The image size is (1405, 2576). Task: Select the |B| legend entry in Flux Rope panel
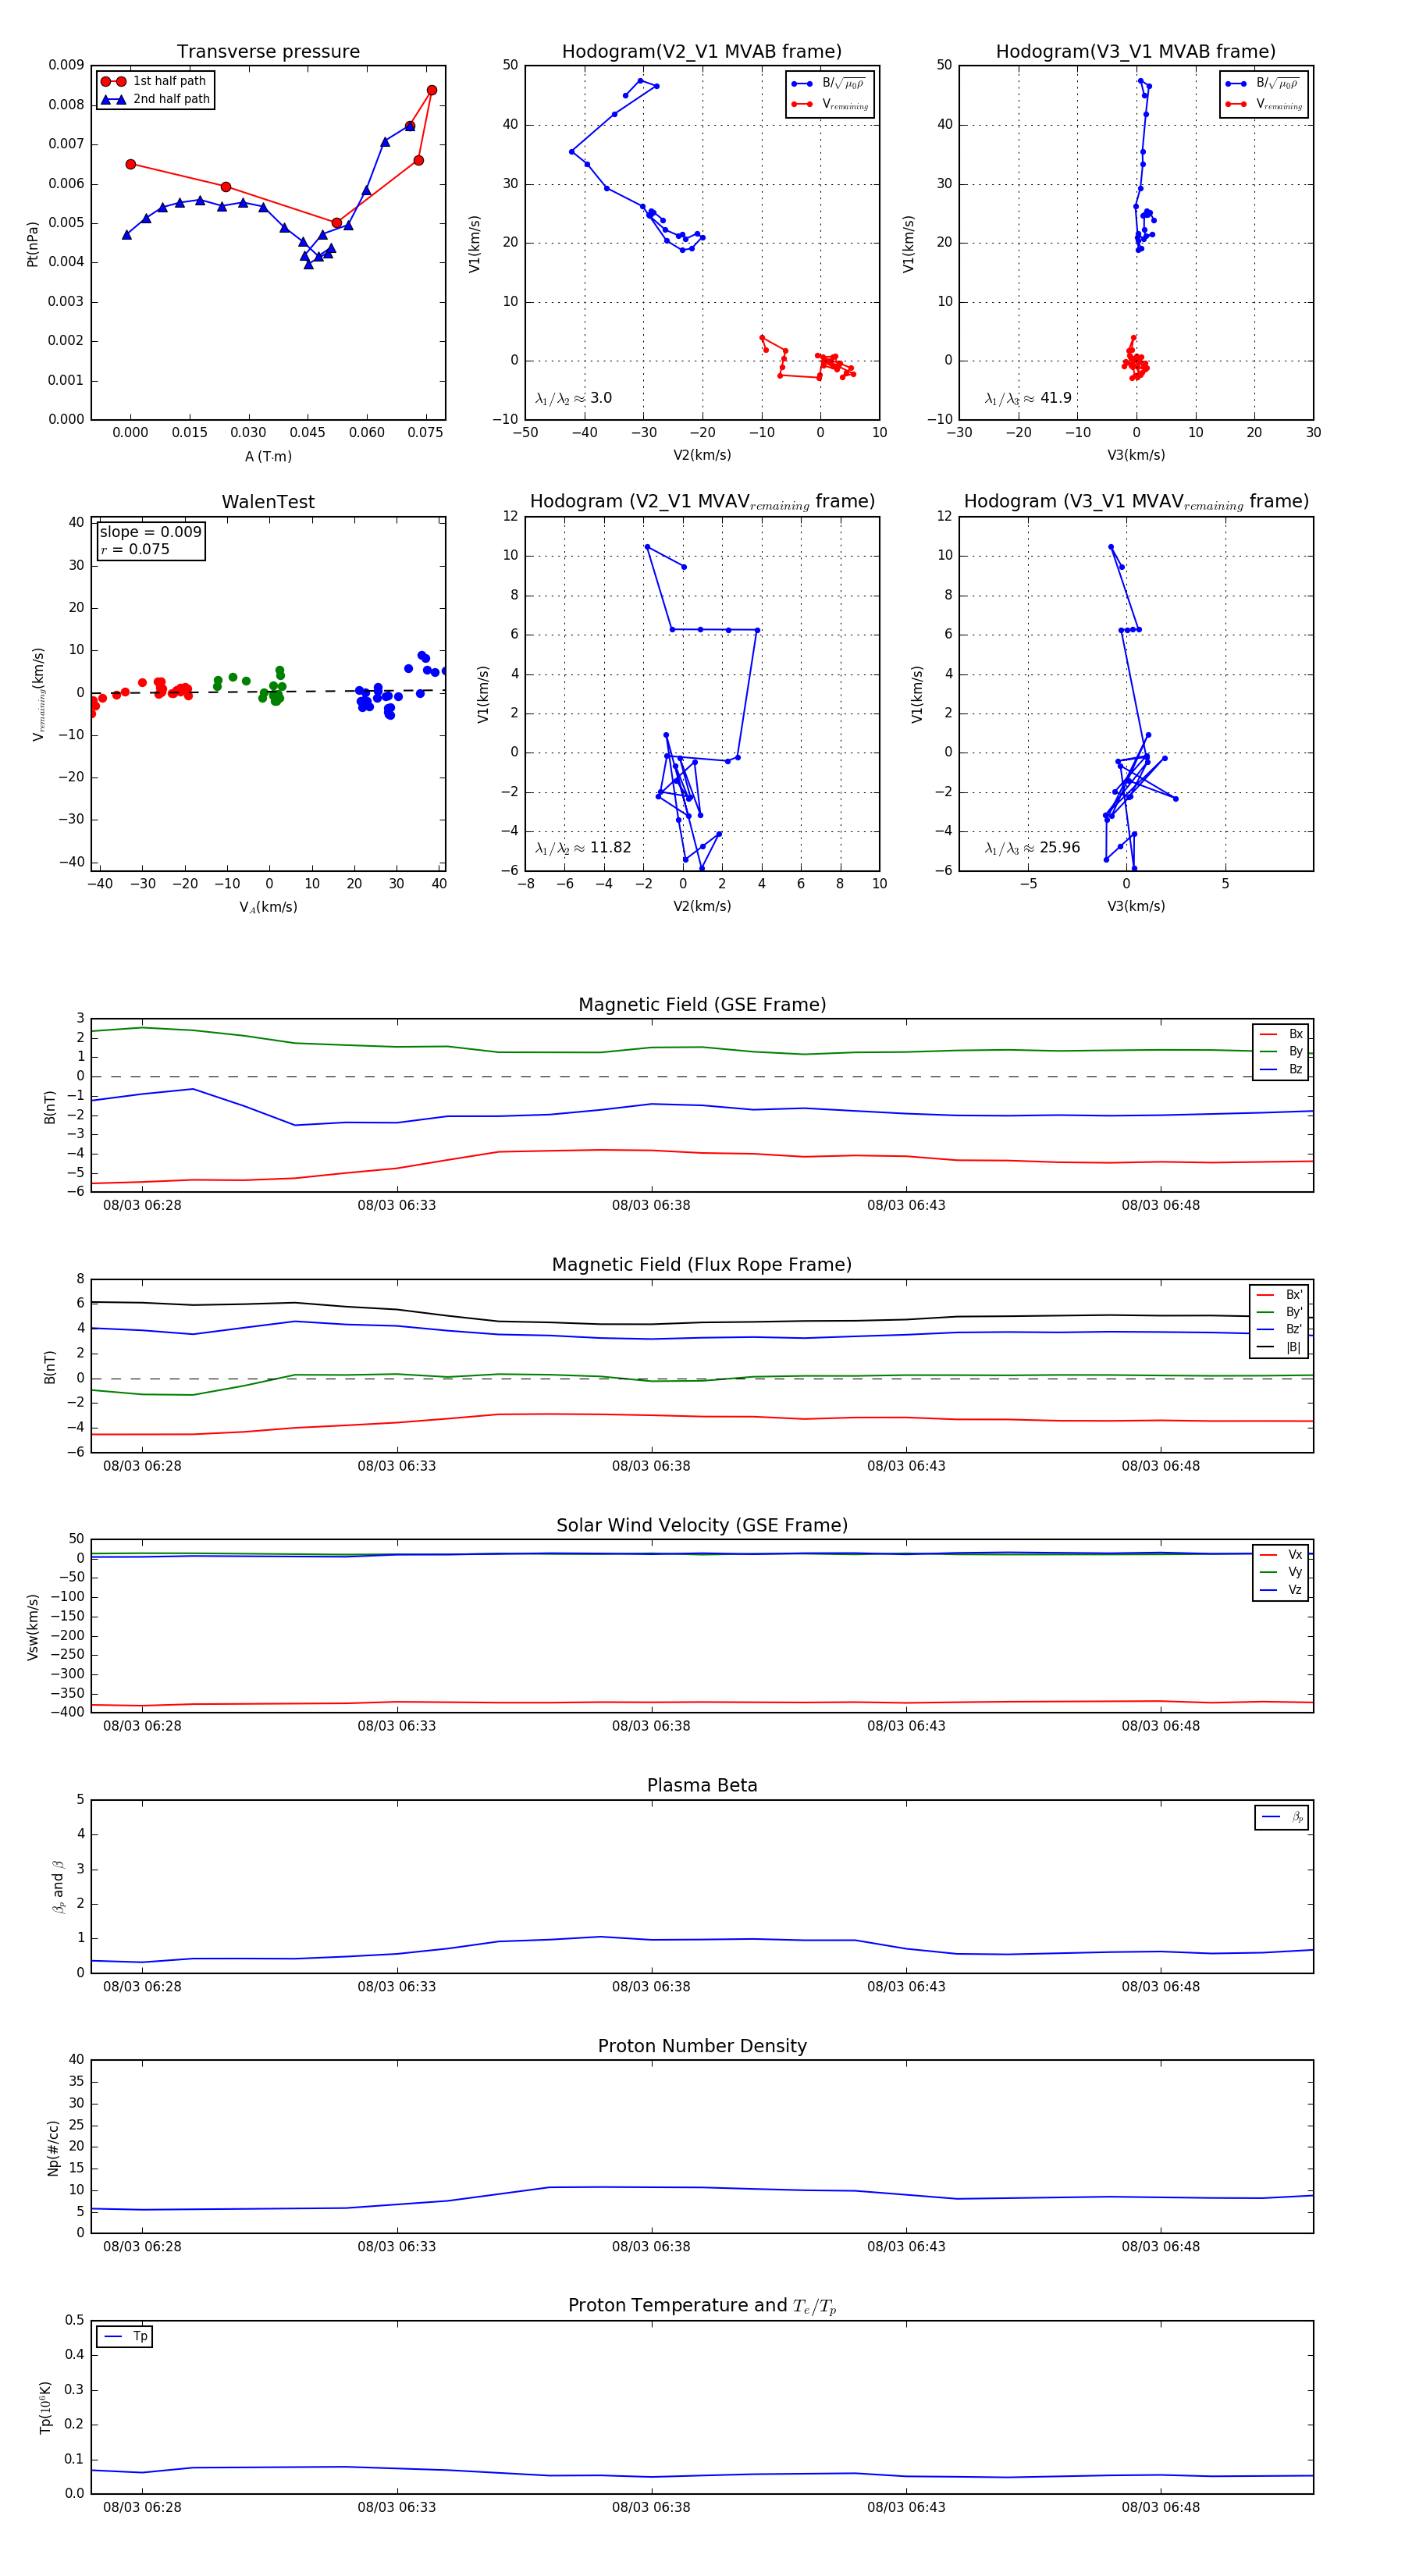tap(1279, 1347)
